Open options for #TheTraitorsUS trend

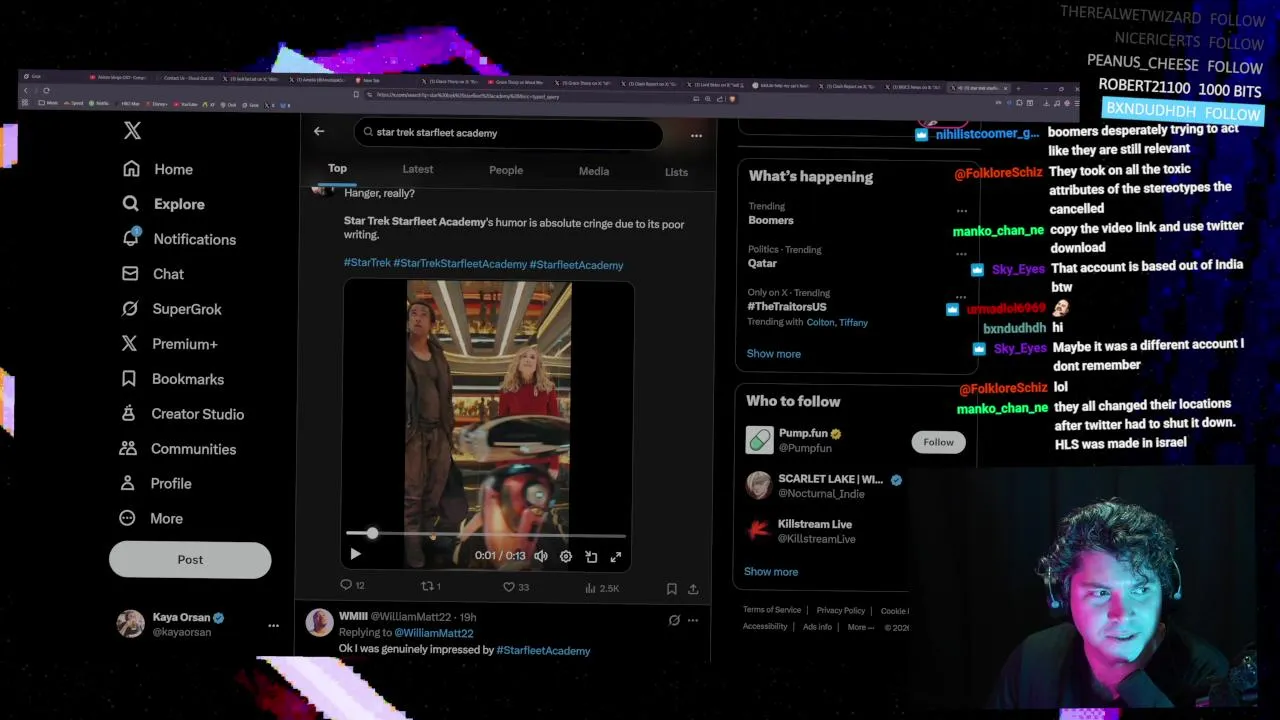pyautogui.click(x=960, y=297)
